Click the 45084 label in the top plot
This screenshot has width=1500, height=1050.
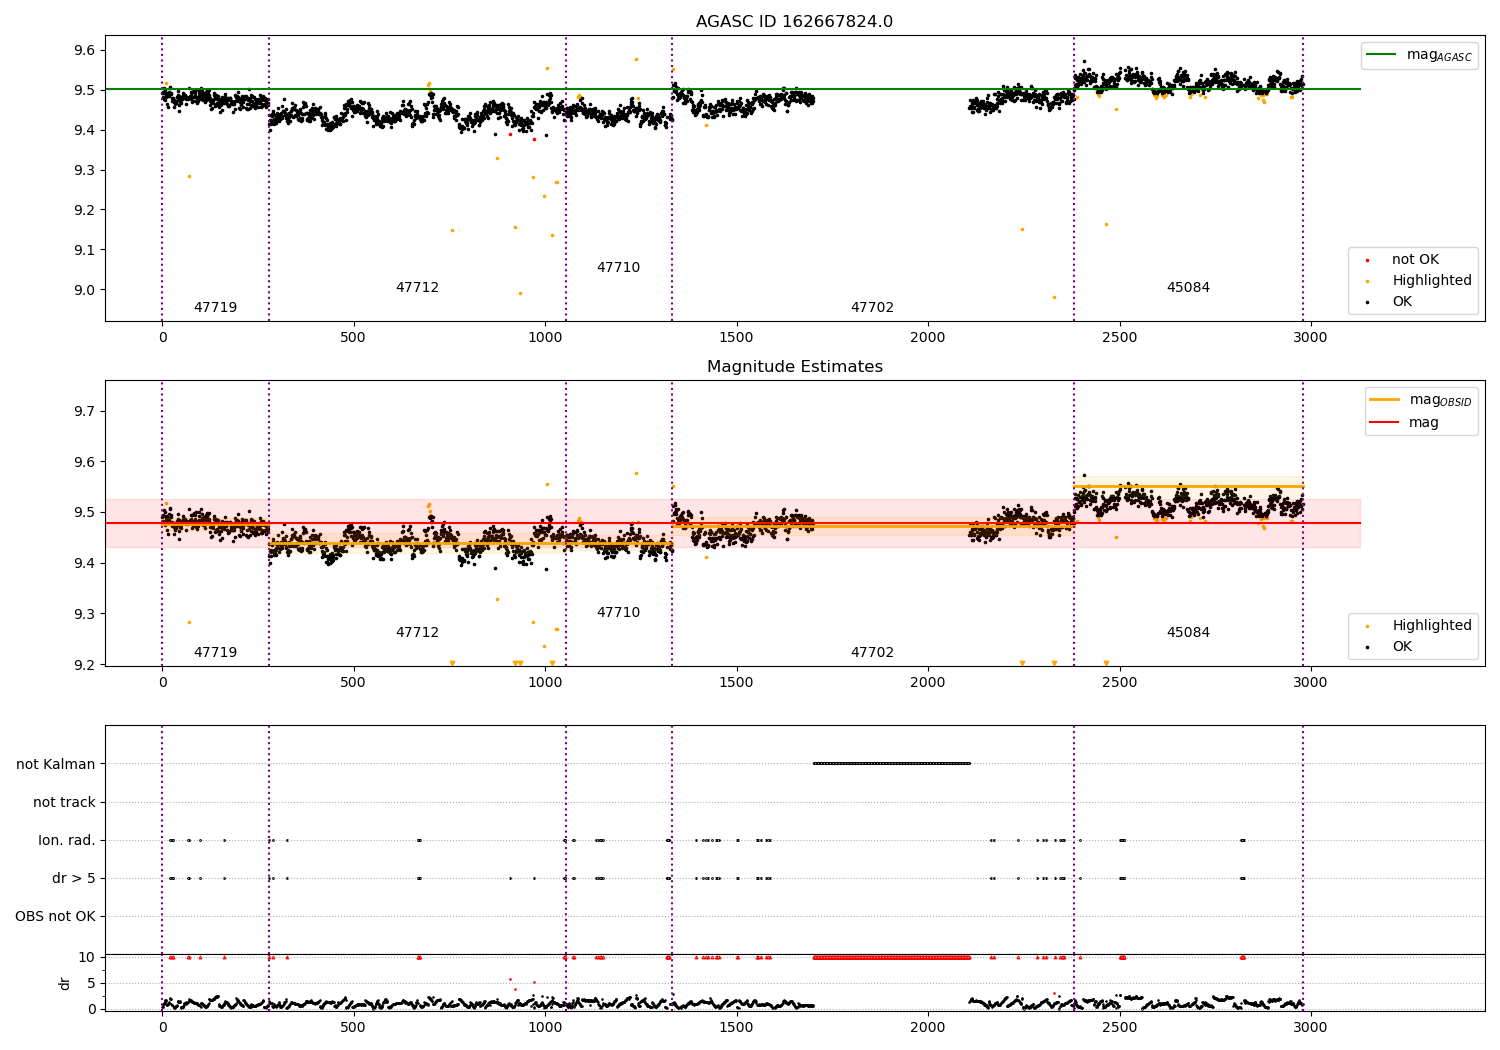(x=1188, y=288)
